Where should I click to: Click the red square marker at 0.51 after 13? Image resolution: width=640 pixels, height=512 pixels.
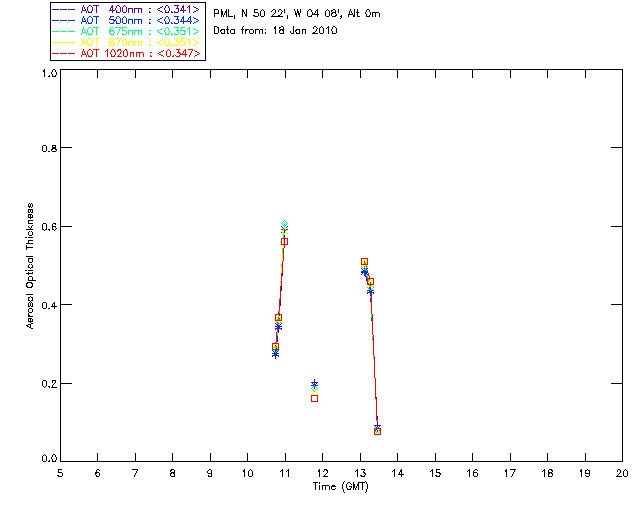point(364,262)
